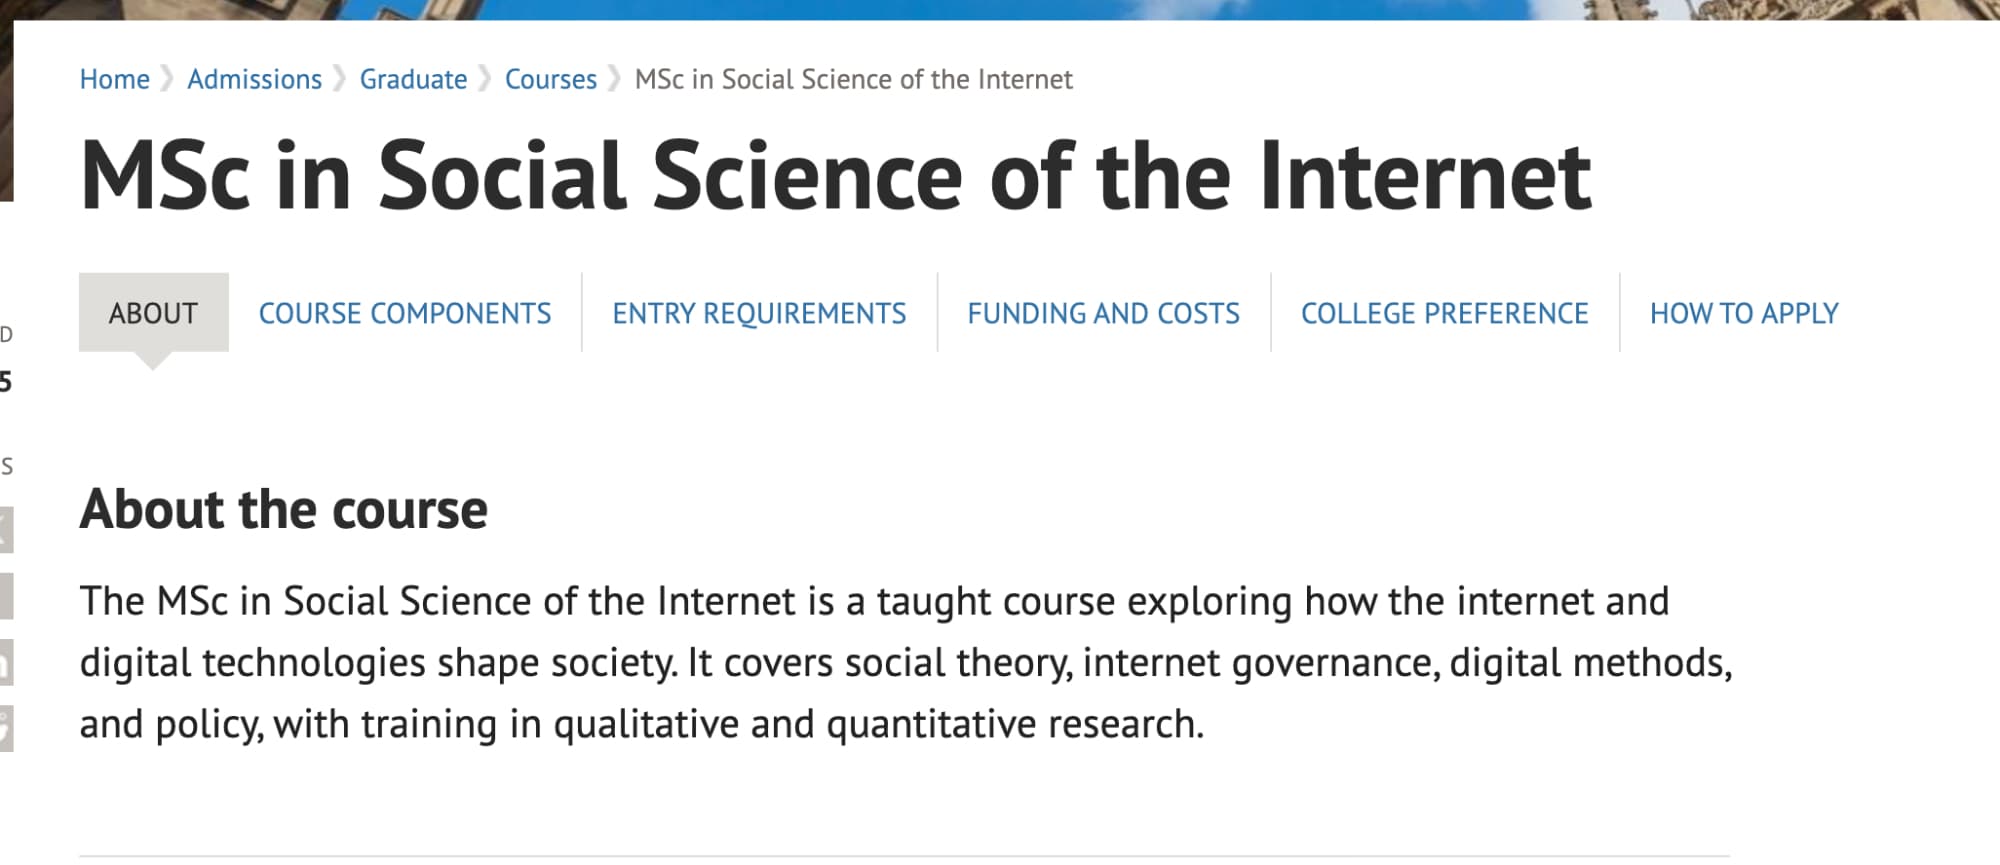
Task: Click the chevron separator after Home breadcrumb
Action: [168, 79]
